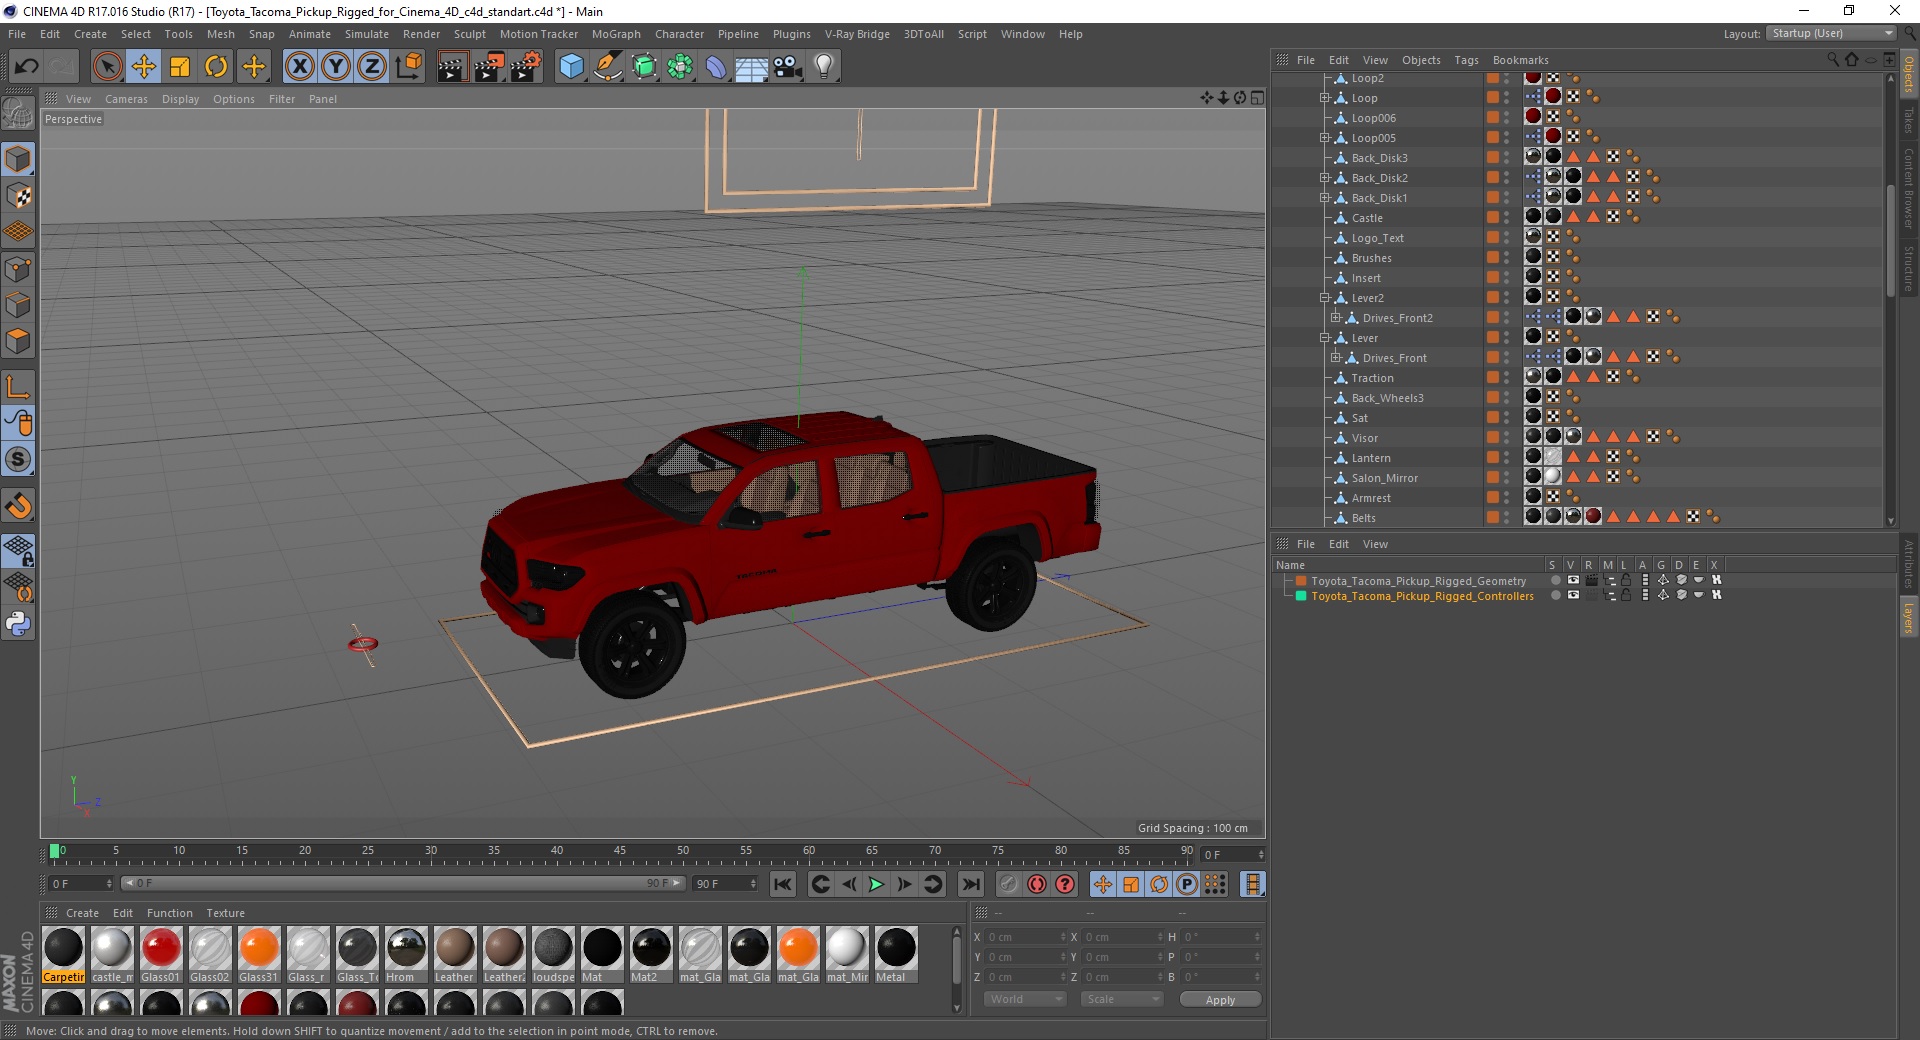Open the spline Pen tool
The height and width of the screenshot is (1040, 1920).
608,67
